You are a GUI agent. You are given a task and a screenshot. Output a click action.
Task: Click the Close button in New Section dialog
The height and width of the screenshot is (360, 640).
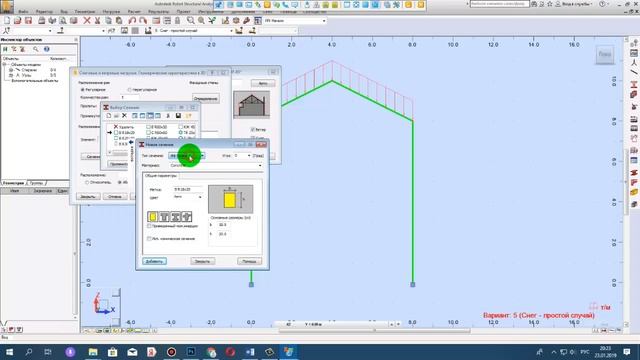point(202,261)
